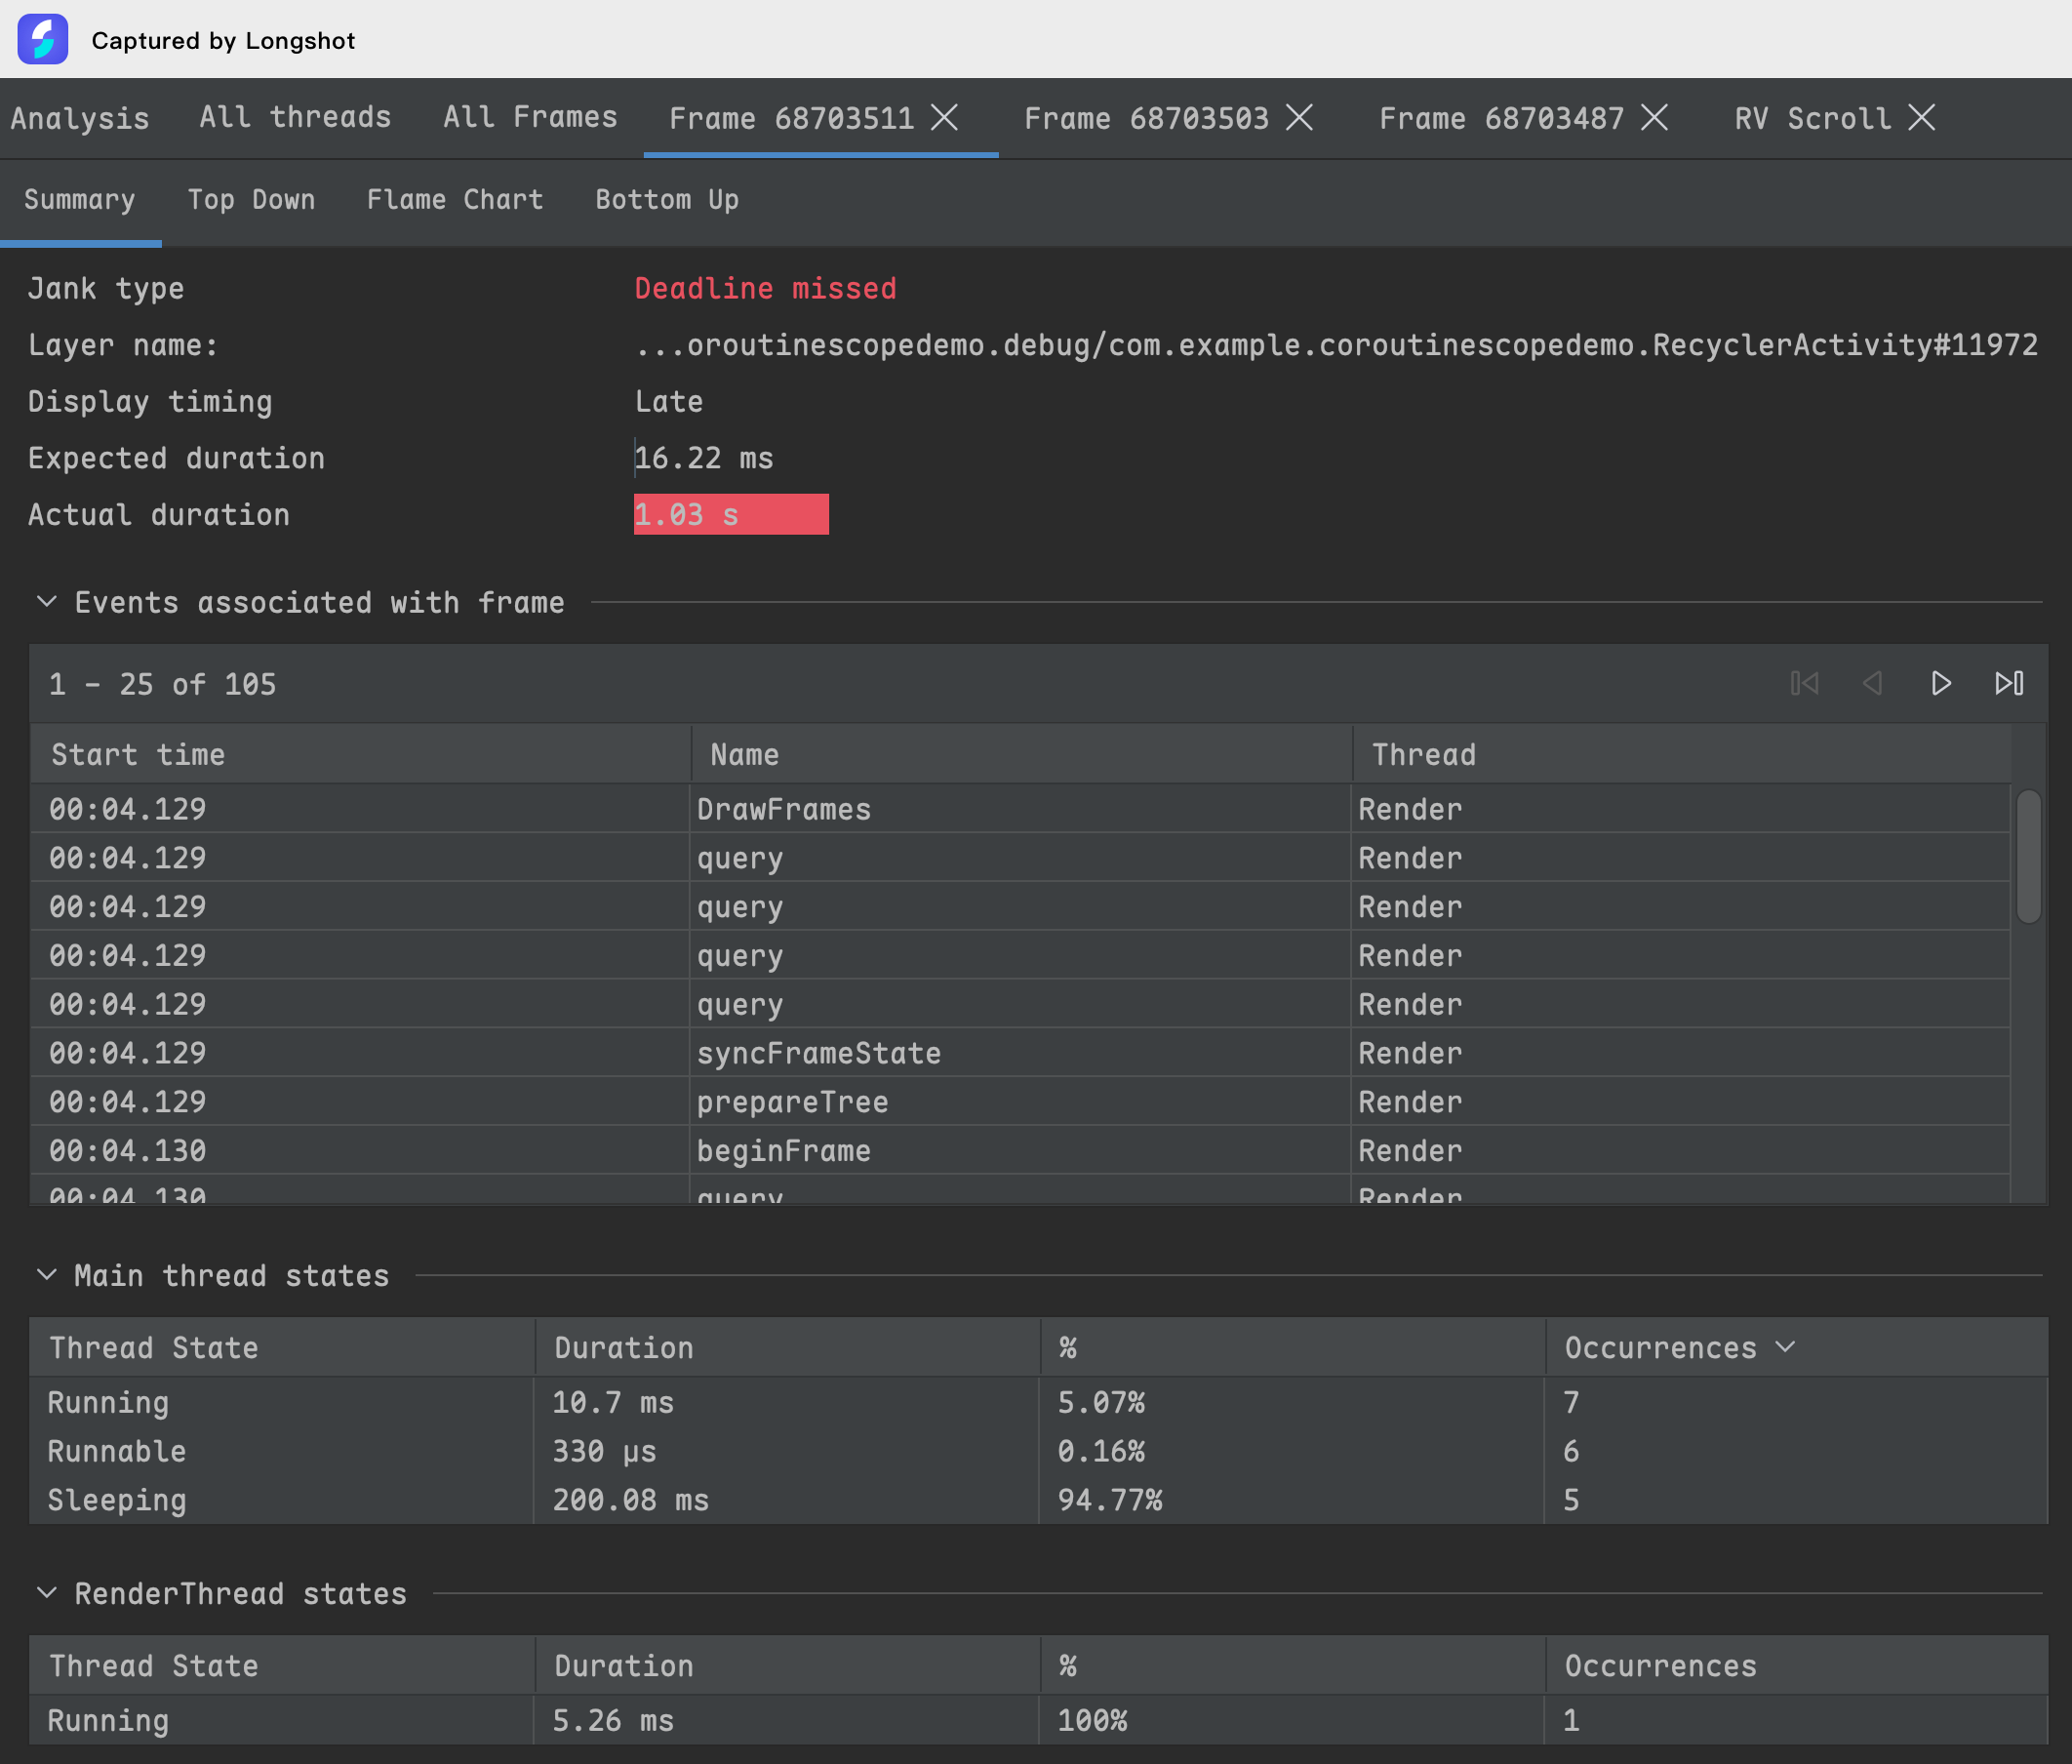Open the All Frames tab
This screenshot has height=1764, width=2072.
click(x=530, y=118)
